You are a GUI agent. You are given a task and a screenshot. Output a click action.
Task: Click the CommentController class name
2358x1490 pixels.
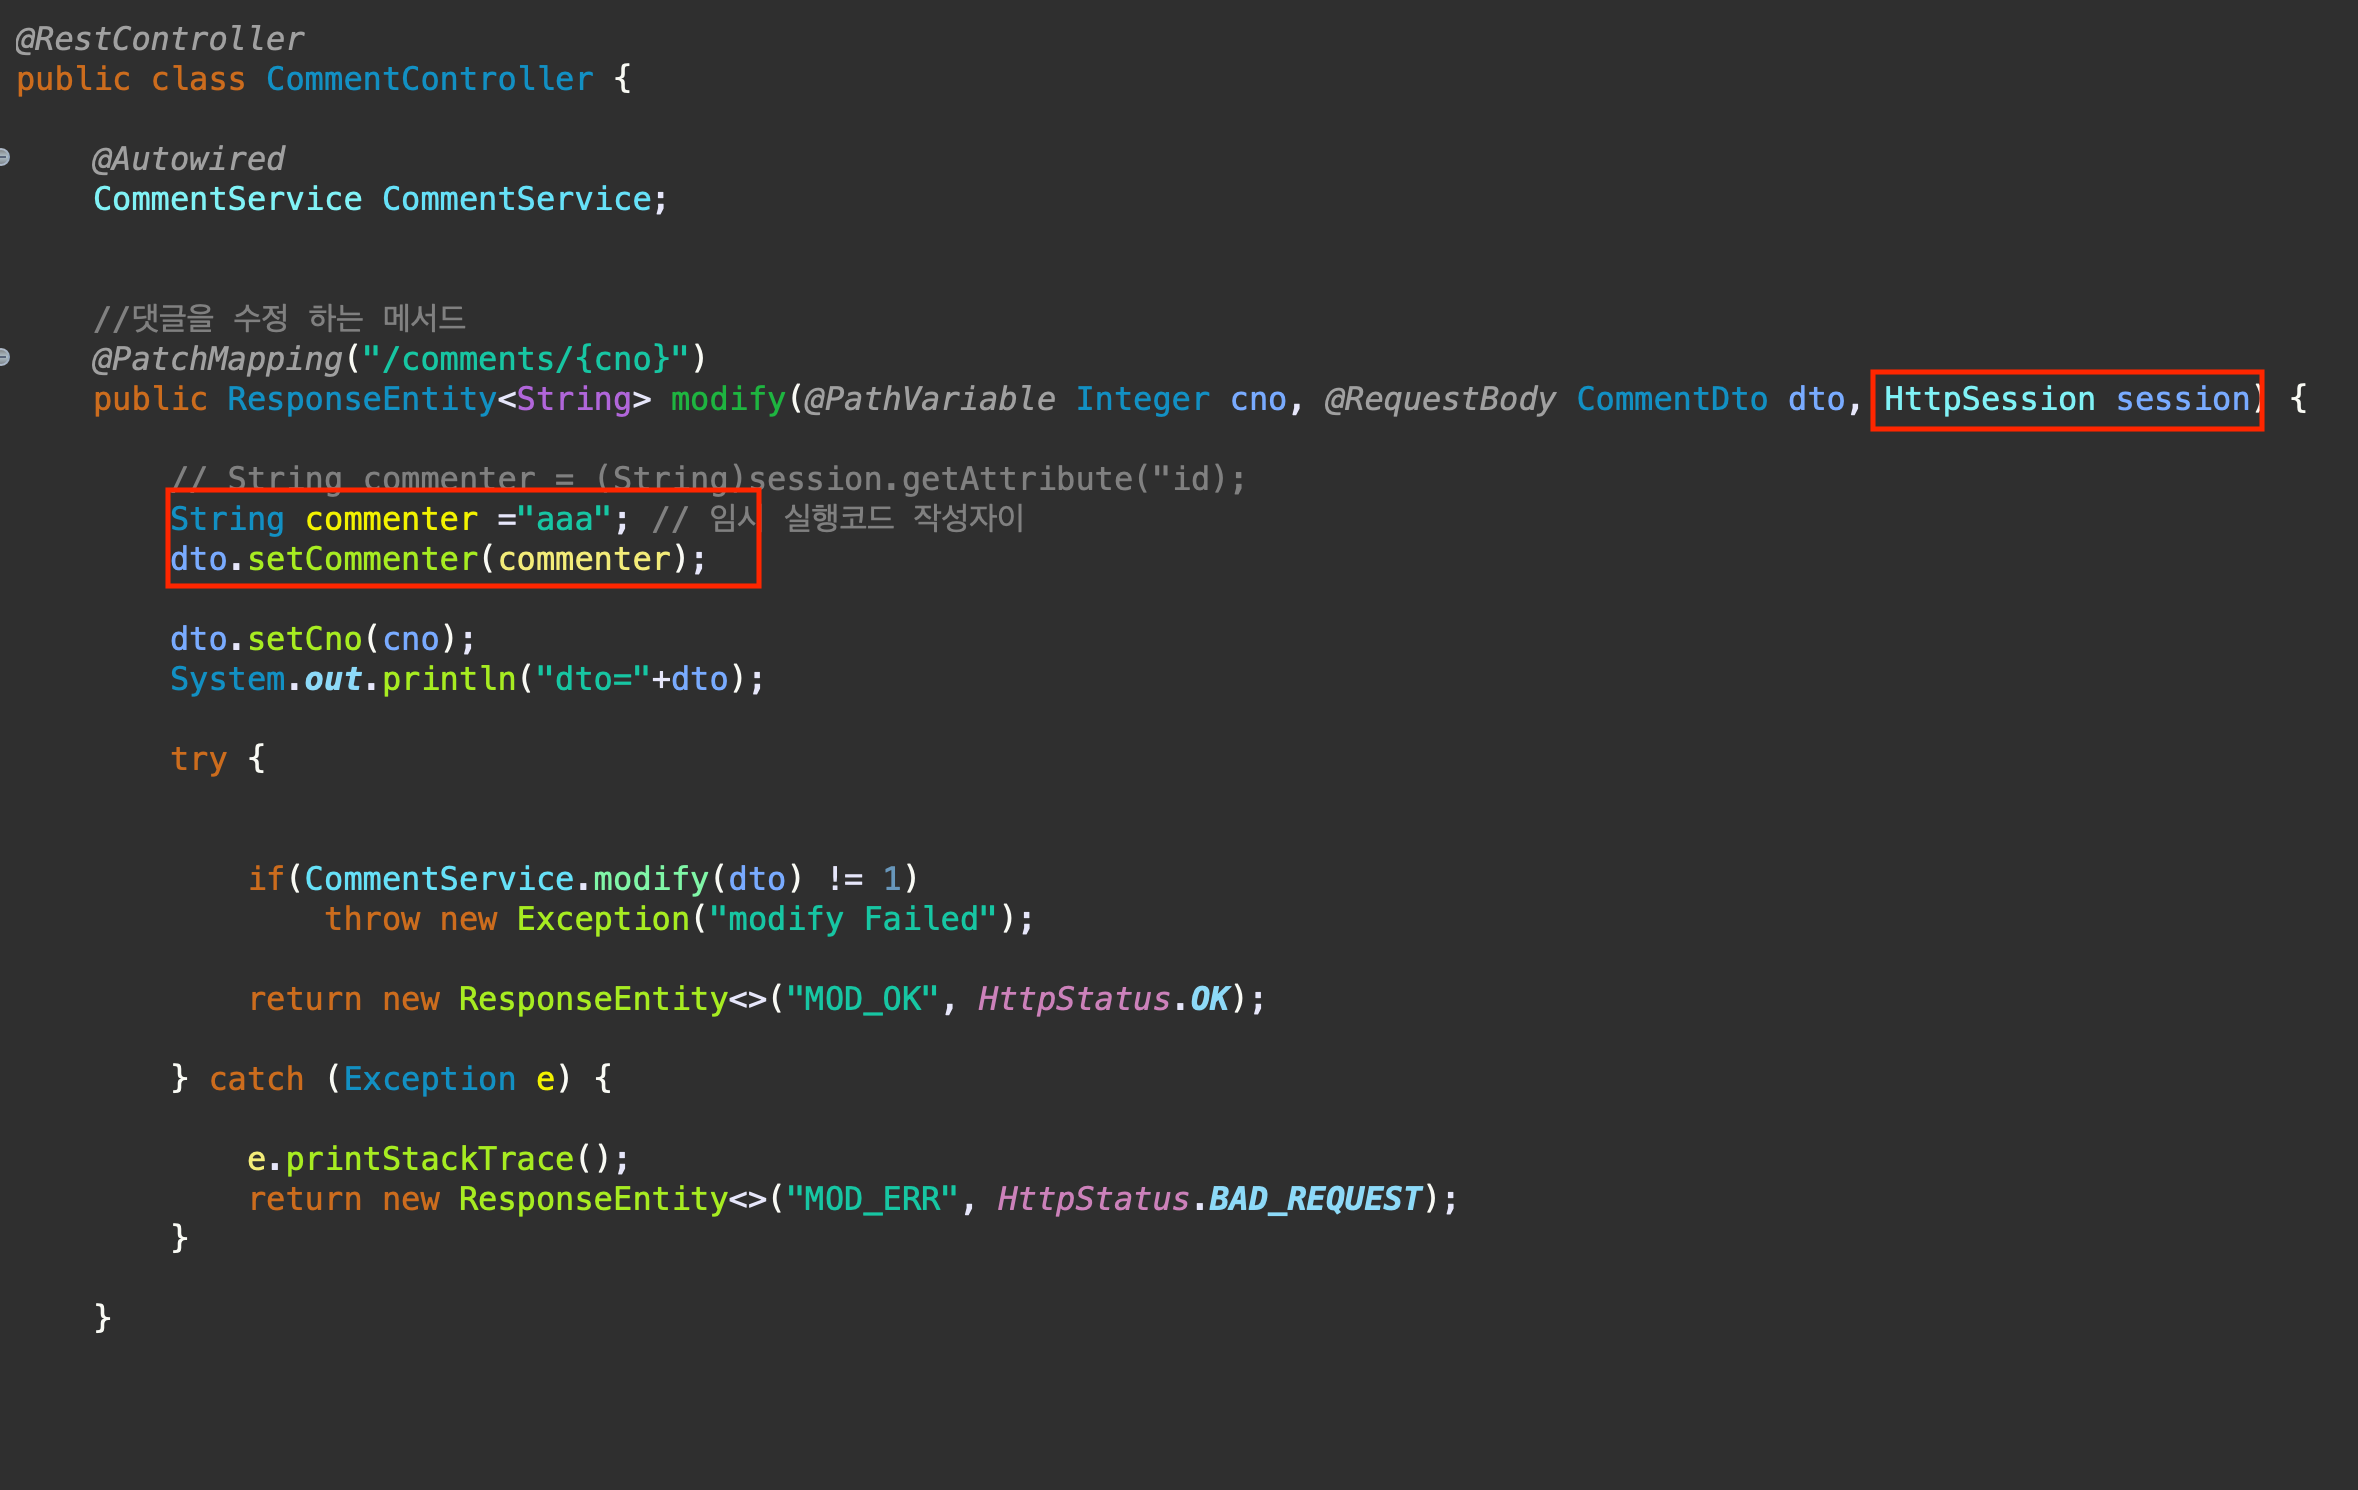(429, 79)
